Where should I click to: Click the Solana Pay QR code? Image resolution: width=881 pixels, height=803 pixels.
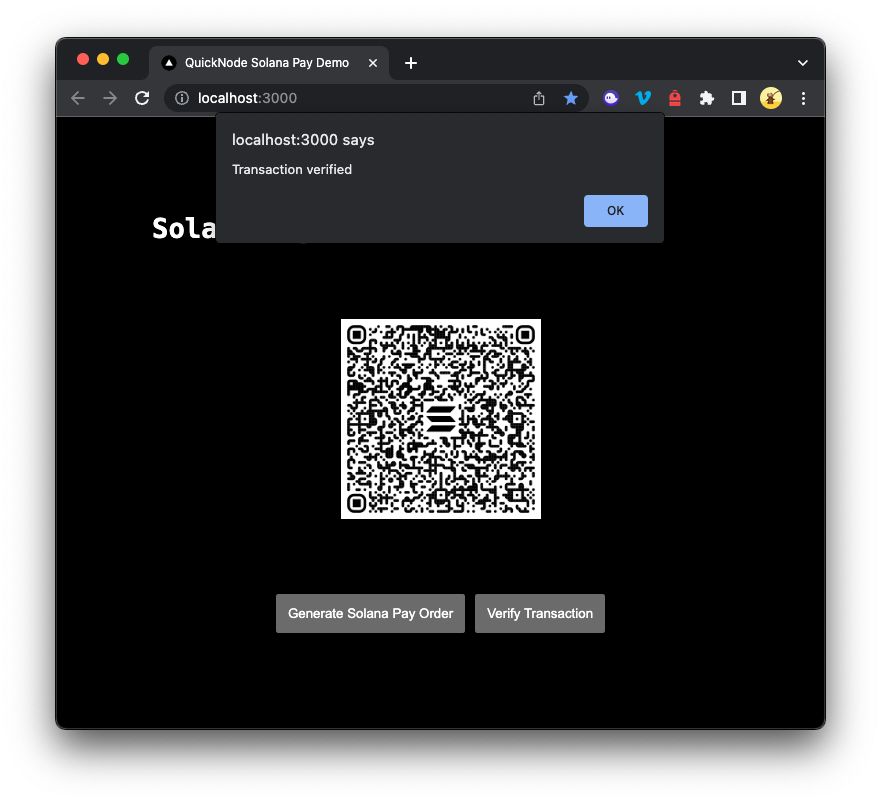[441, 419]
